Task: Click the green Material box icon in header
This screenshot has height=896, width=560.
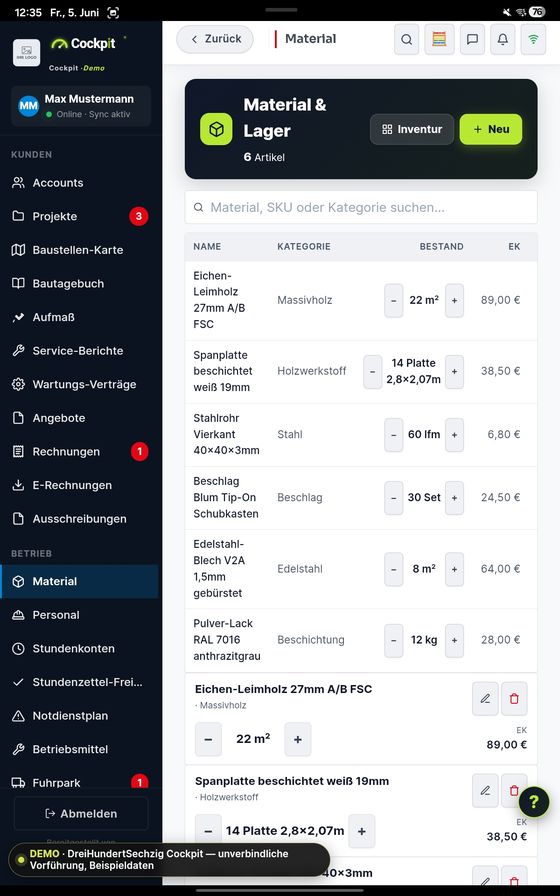Action: click(216, 129)
